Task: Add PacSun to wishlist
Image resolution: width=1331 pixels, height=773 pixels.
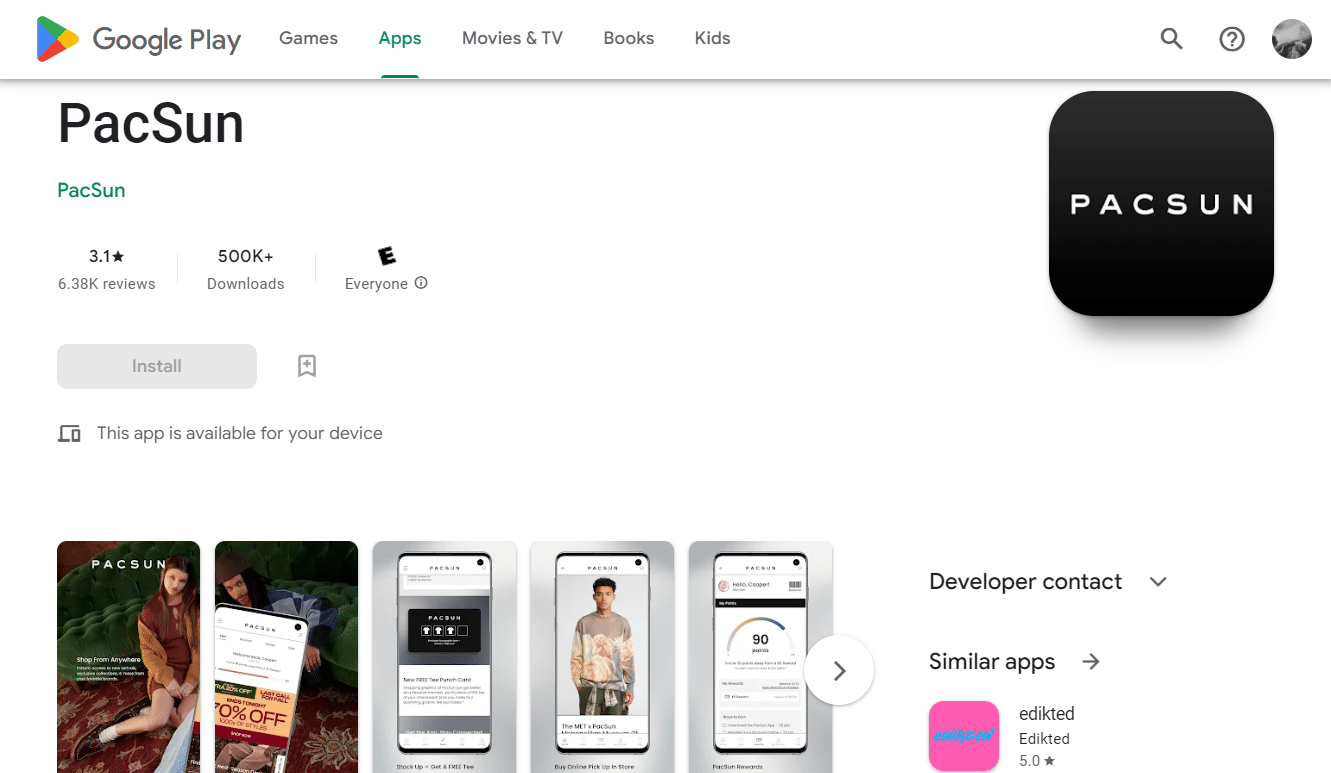Action: 306,366
